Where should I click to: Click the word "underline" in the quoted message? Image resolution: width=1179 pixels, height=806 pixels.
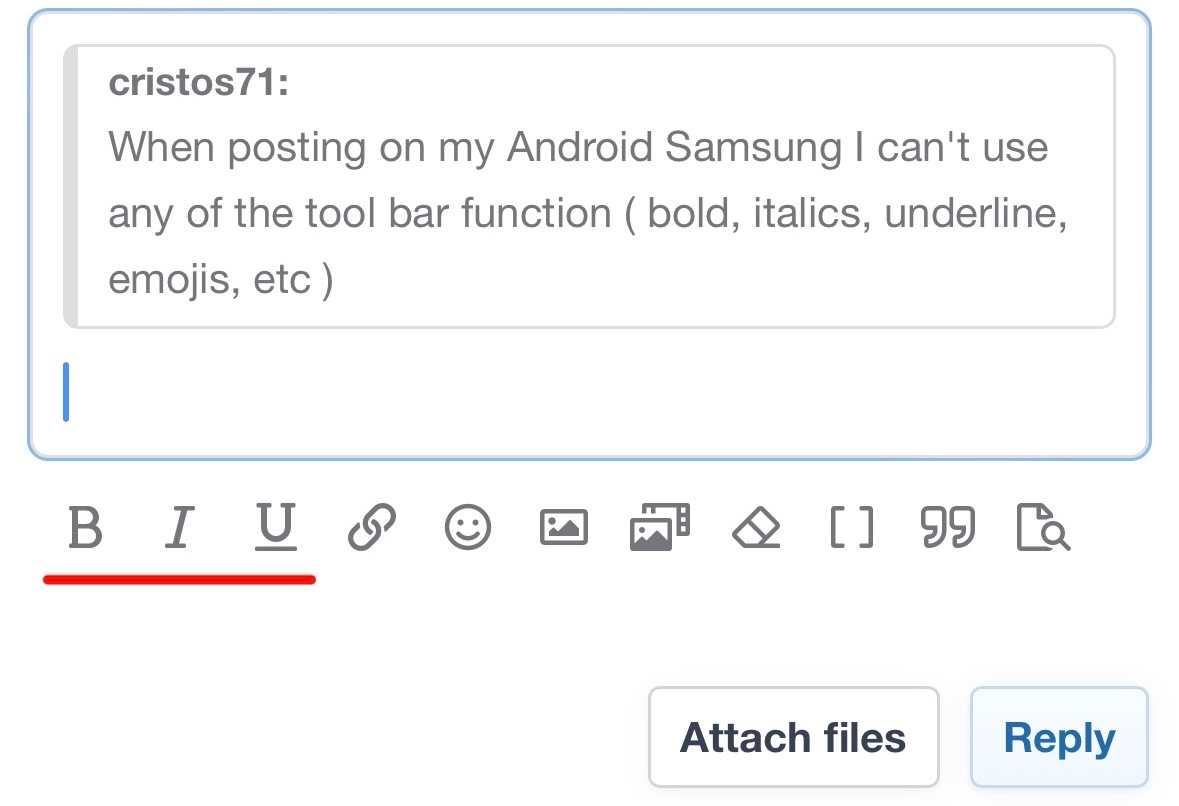click(x=975, y=214)
